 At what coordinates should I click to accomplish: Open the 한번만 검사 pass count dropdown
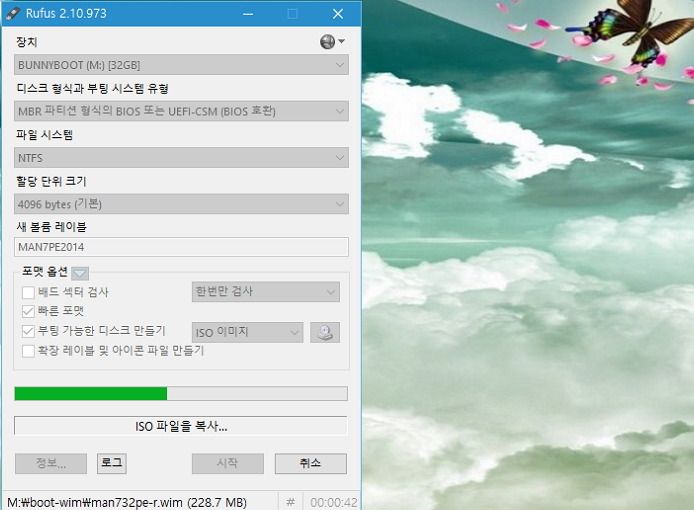(266, 292)
